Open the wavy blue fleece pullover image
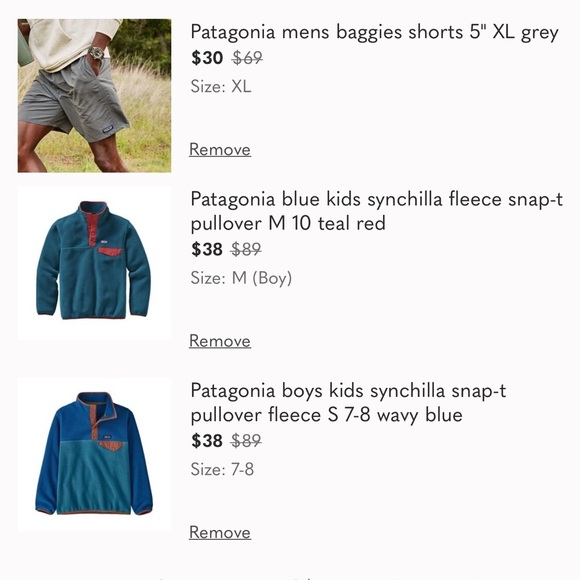 (x=94, y=454)
